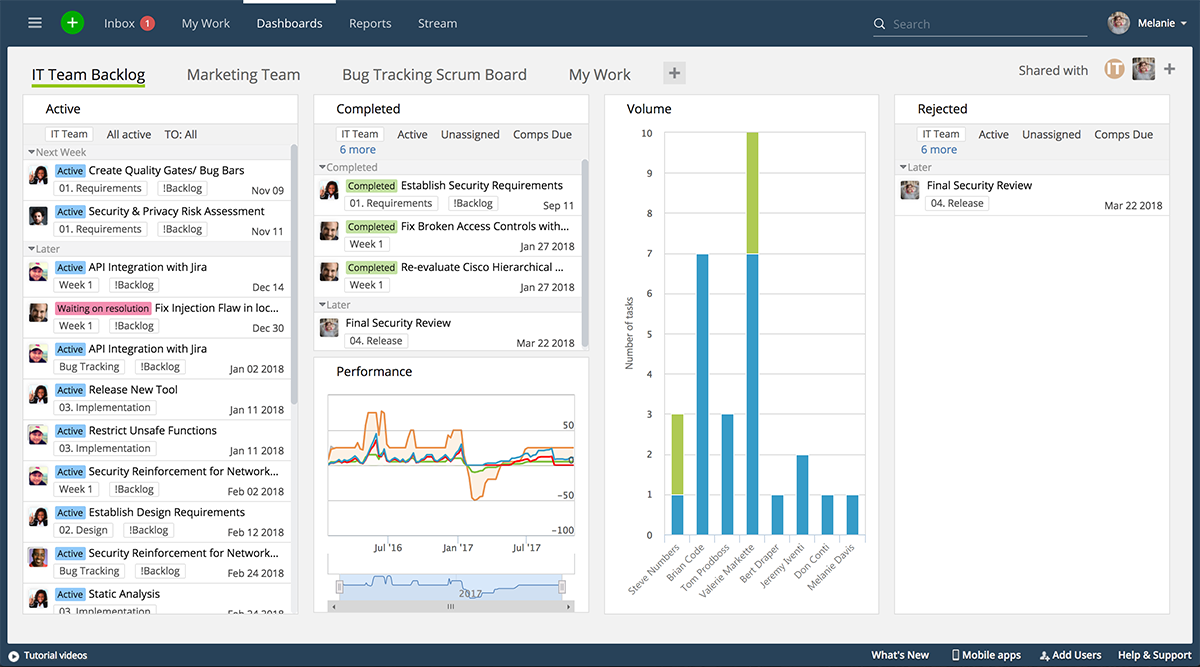The width and height of the screenshot is (1200, 667).
Task: Open the Reports section in the top menu
Action: click(370, 23)
